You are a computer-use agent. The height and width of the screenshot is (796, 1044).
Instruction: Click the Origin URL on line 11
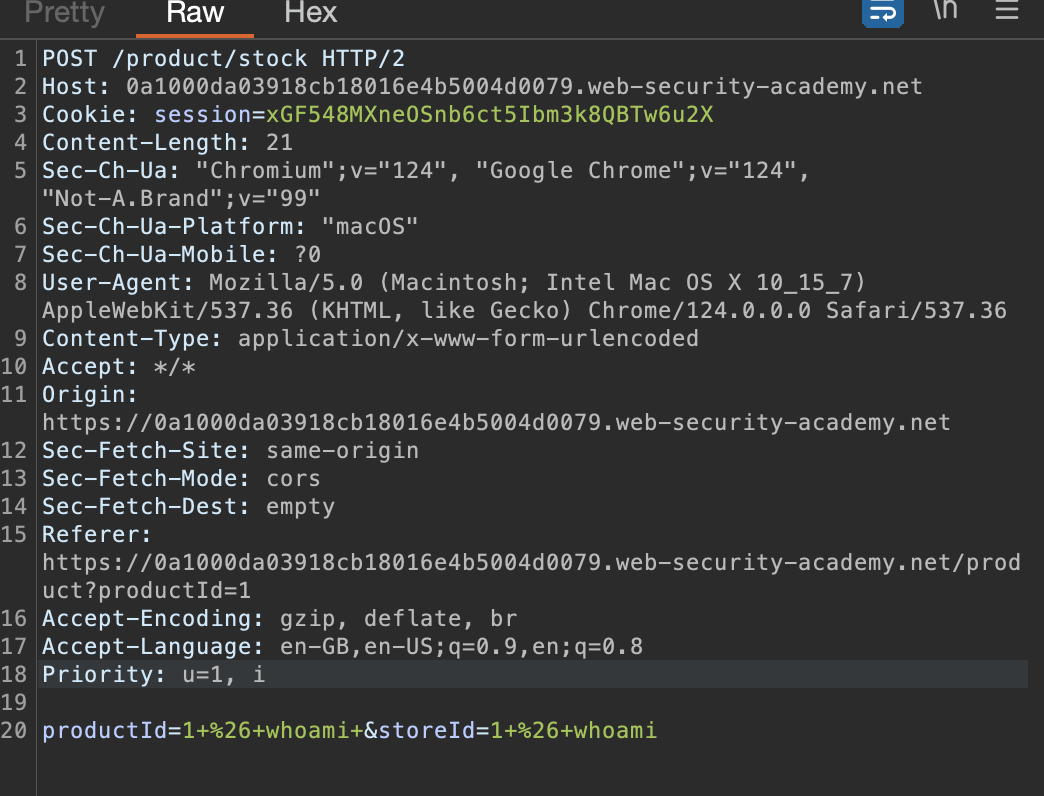click(495, 423)
